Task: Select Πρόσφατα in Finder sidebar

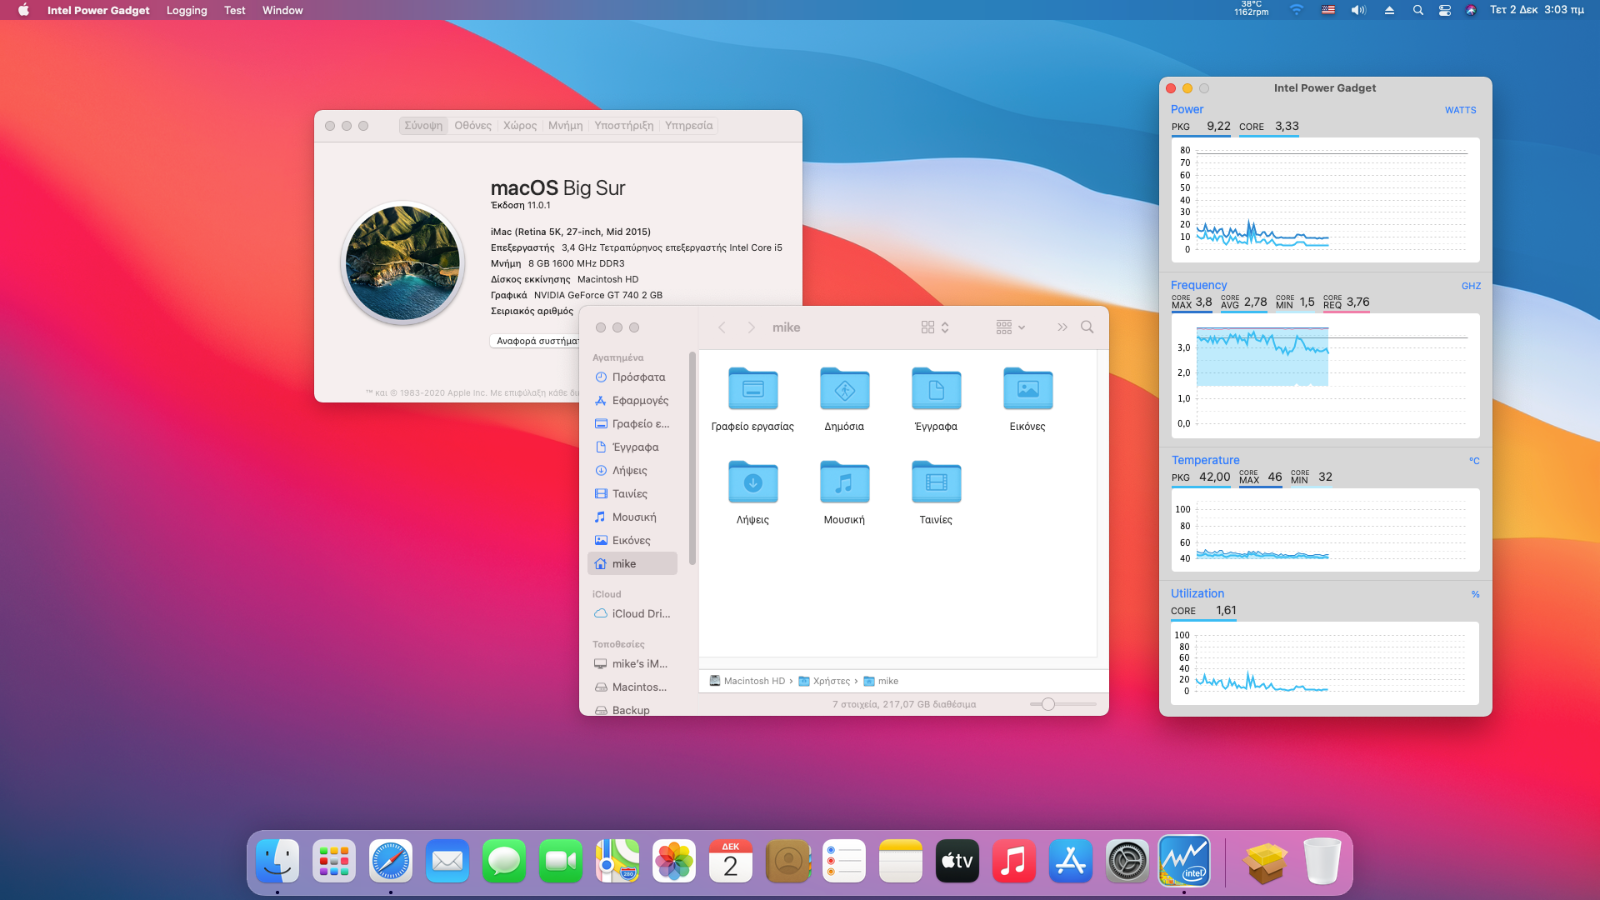Action: 633,377
